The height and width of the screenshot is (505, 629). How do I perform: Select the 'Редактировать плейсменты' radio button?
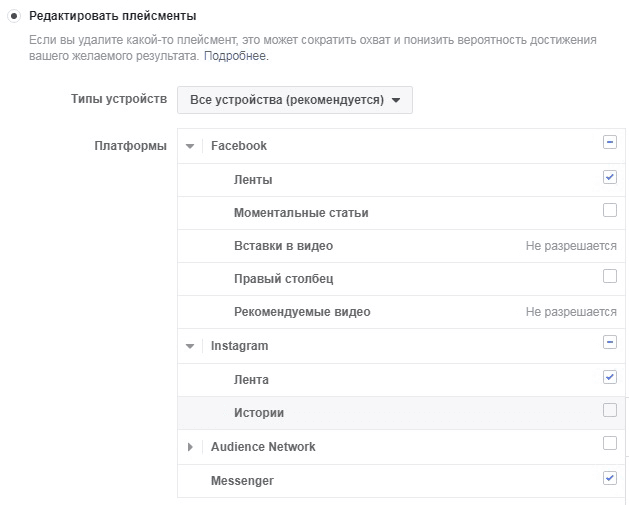(14, 17)
